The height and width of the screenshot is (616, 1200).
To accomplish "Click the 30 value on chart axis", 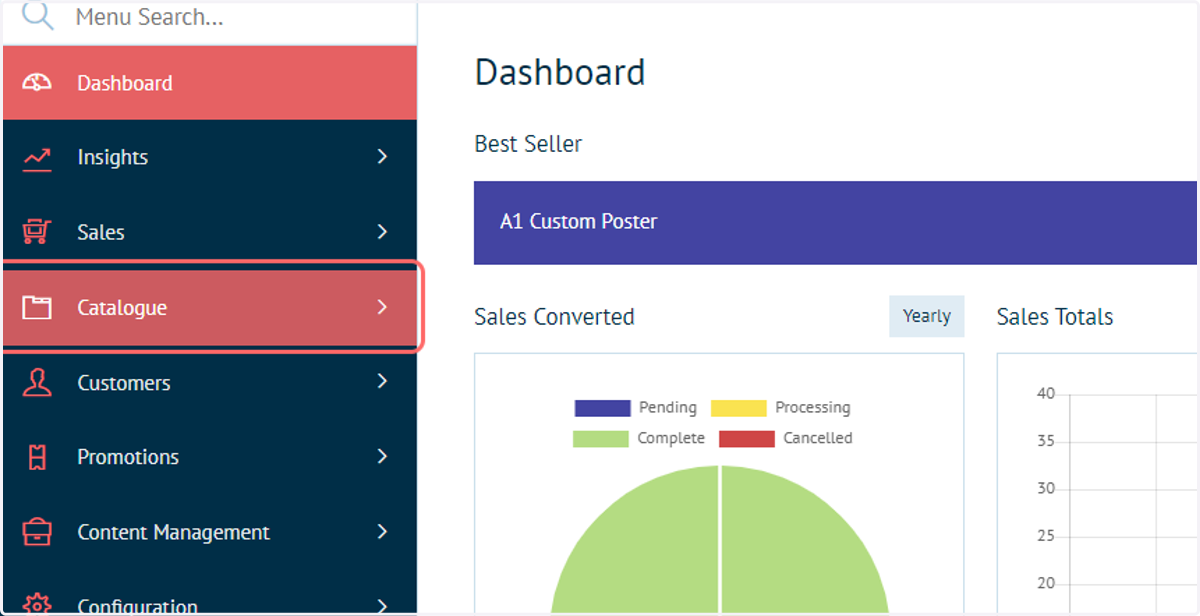I will 1046,488.
